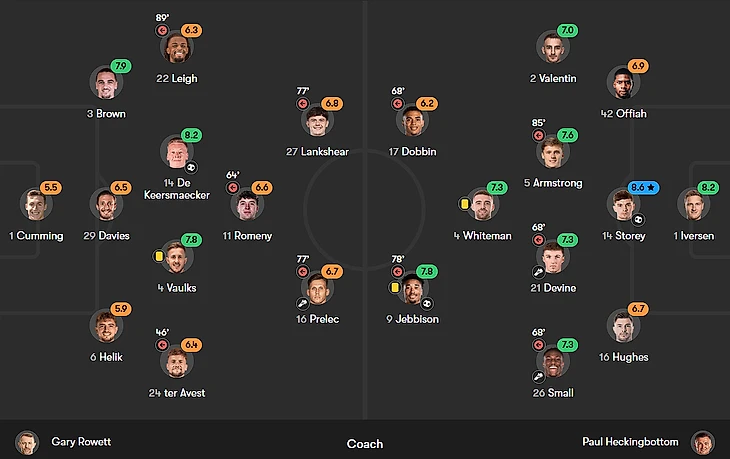Click Iversen's 8.2 rating badge
The height and width of the screenshot is (459, 730).
pyautogui.click(x=708, y=187)
